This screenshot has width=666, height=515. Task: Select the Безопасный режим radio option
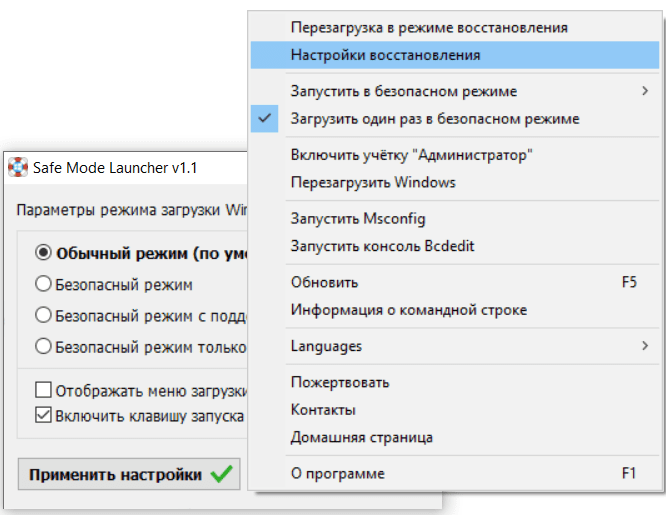pyautogui.click(x=43, y=284)
